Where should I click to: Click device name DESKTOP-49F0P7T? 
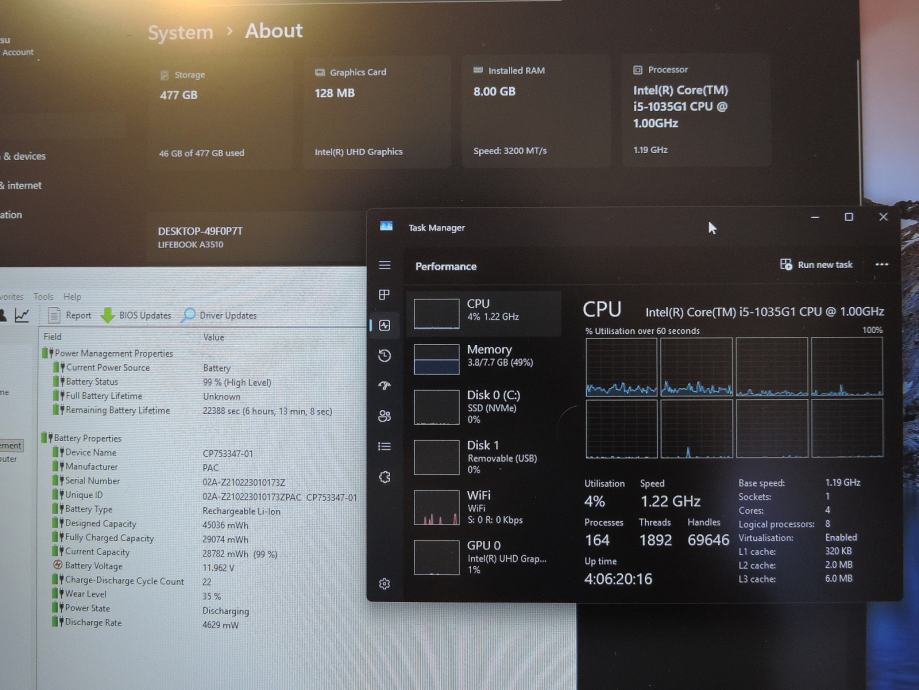click(x=200, y=231)
